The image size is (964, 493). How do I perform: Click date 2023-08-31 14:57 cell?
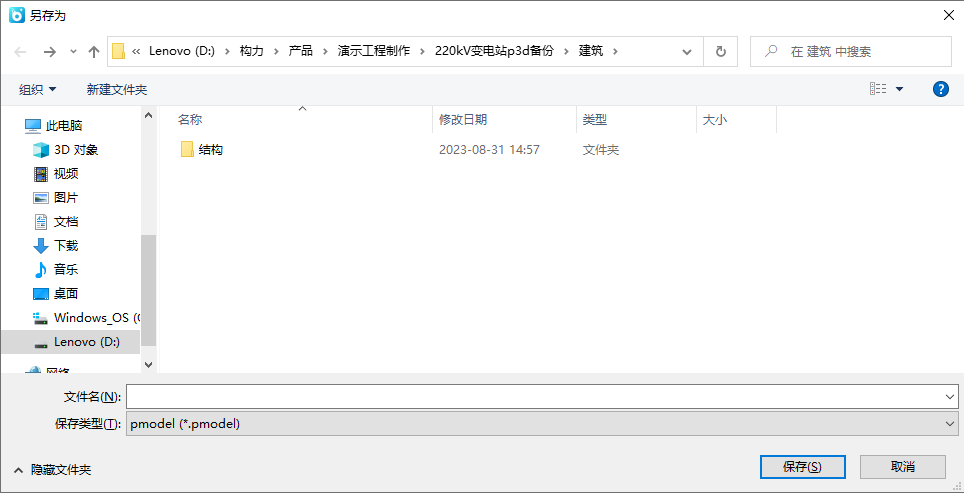click(489, 149)
